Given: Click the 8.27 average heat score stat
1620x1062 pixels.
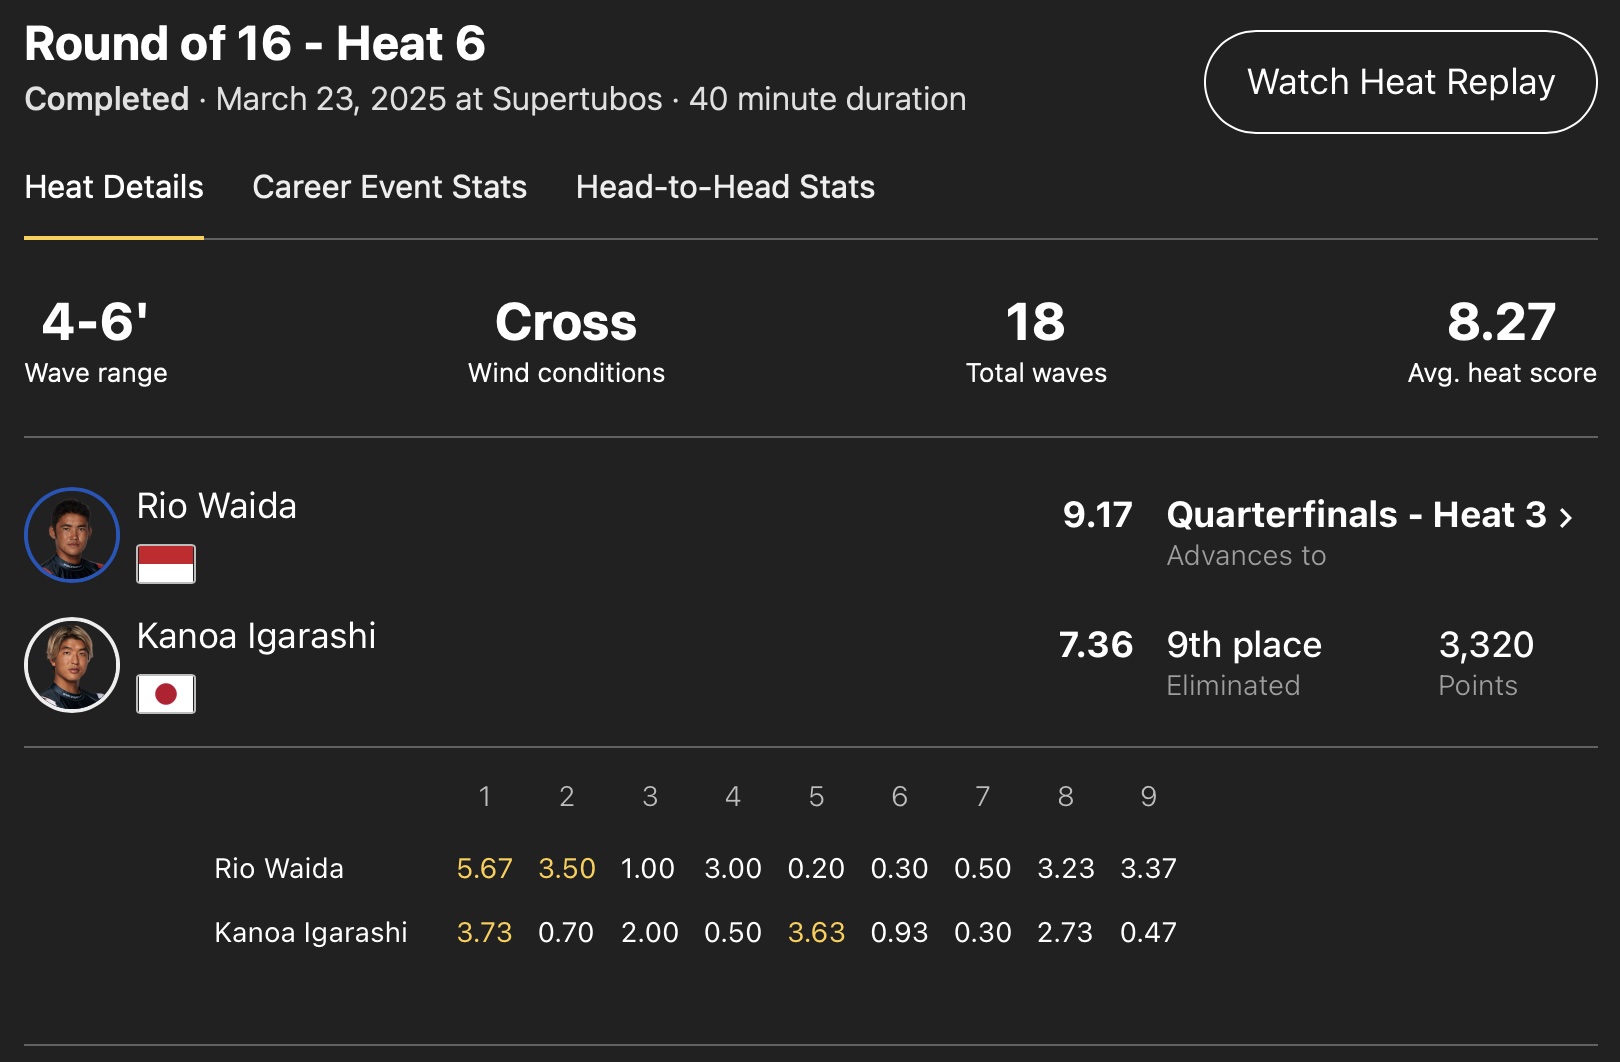Looking at the screenshot, I should [1501, 323].
